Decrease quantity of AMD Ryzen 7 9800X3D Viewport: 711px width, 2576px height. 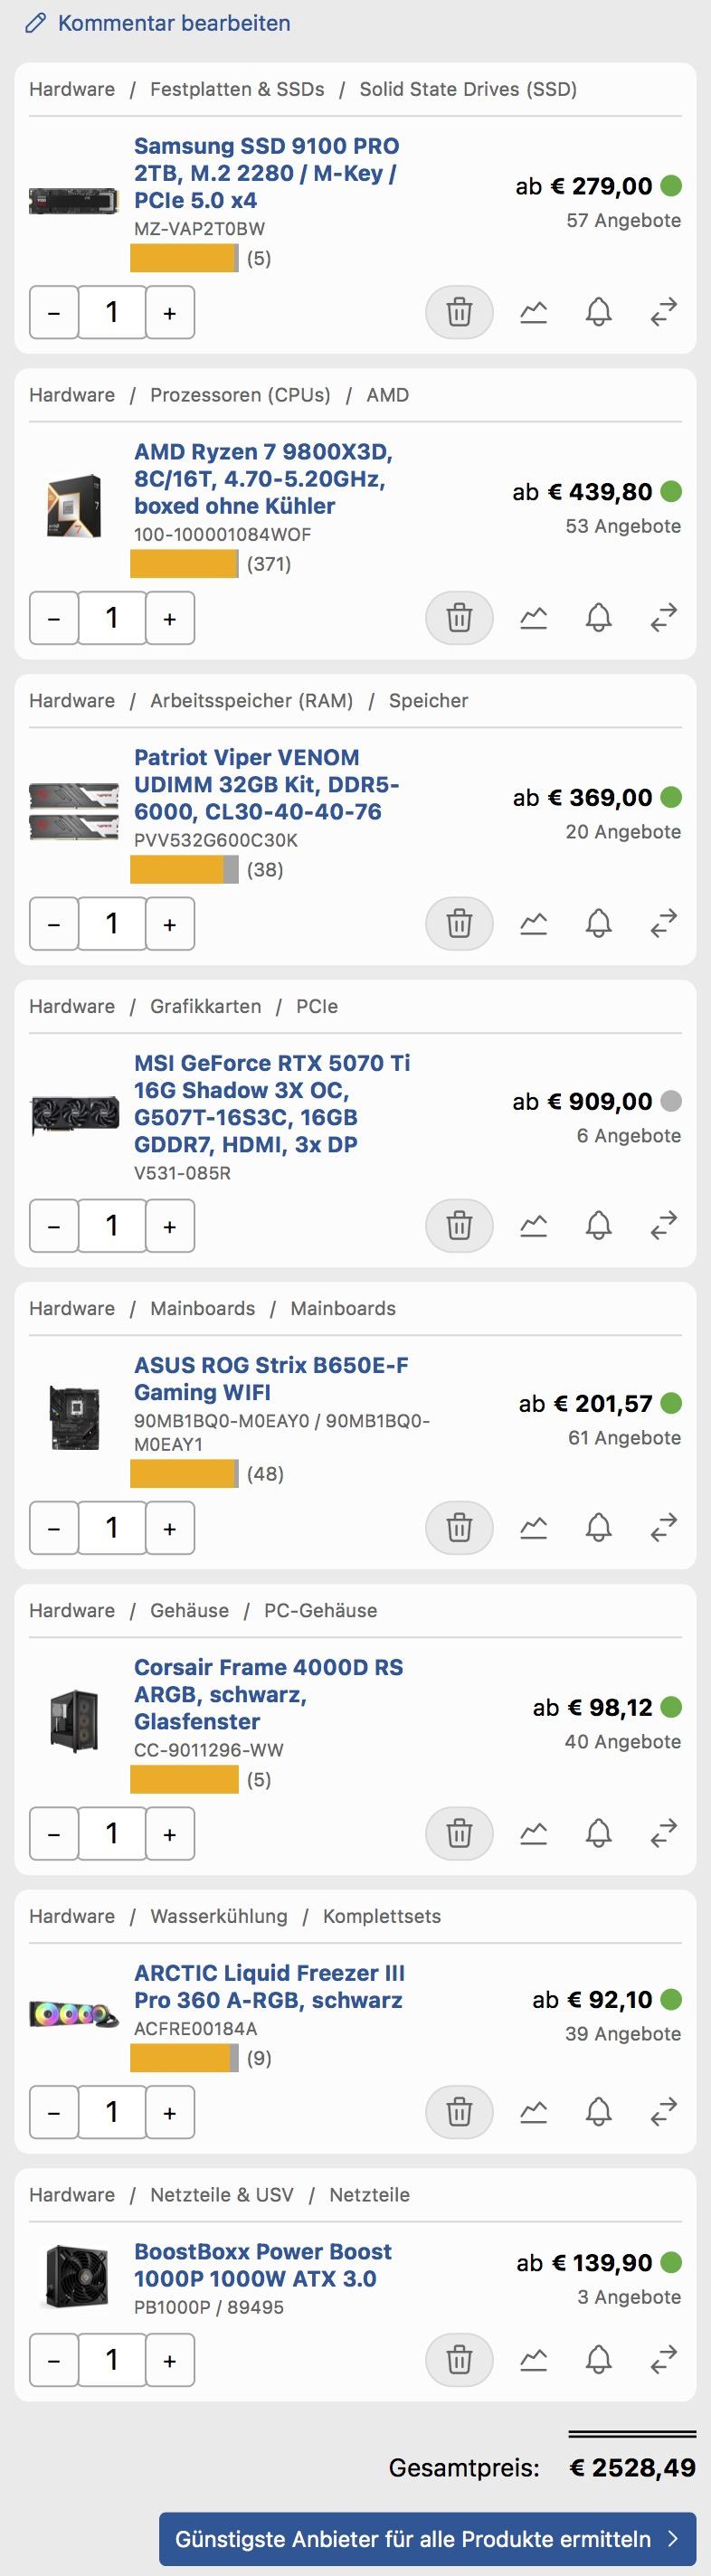click(54, 618)
